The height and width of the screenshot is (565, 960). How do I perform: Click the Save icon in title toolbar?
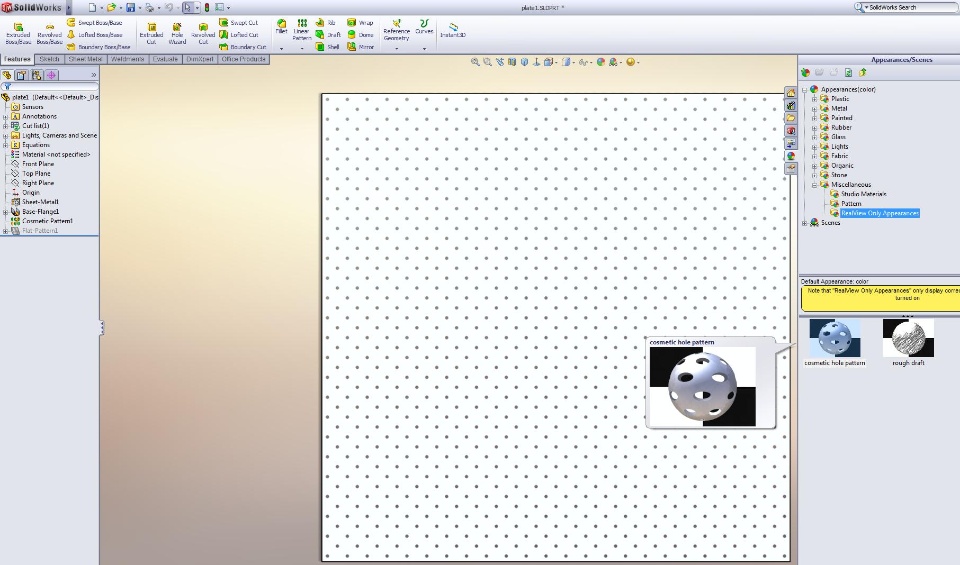coord(130,7)
